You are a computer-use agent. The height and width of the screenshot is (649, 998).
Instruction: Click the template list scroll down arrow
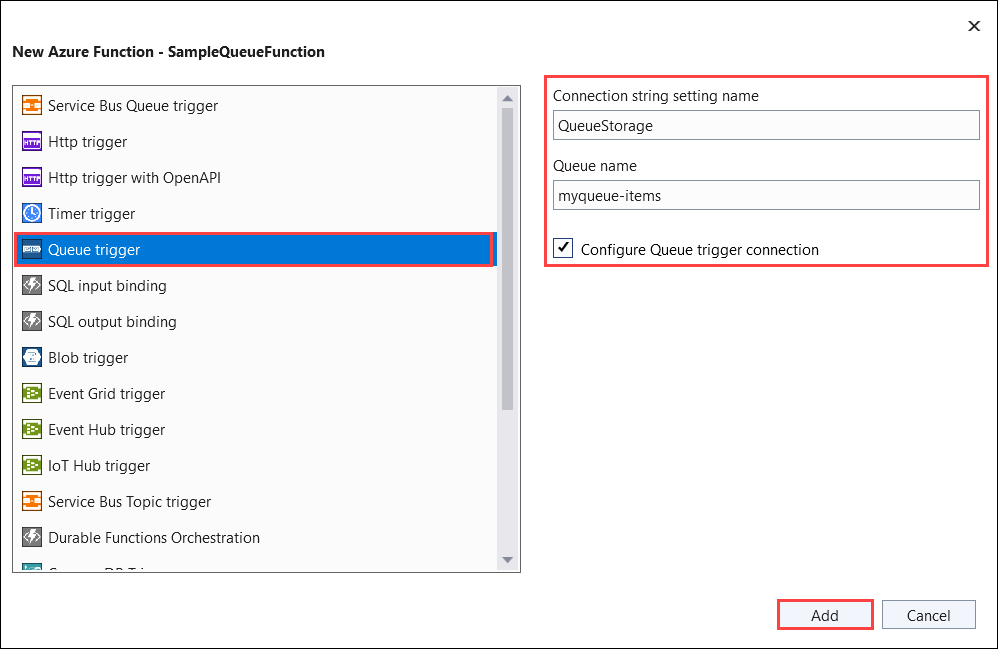(x=507, y=560)
